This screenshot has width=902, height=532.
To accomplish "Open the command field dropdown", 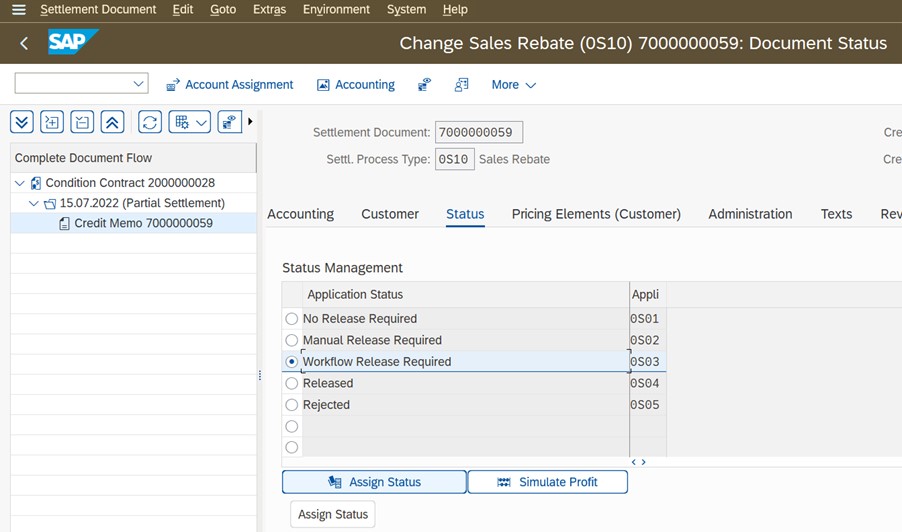I will [x=138, y=83].
